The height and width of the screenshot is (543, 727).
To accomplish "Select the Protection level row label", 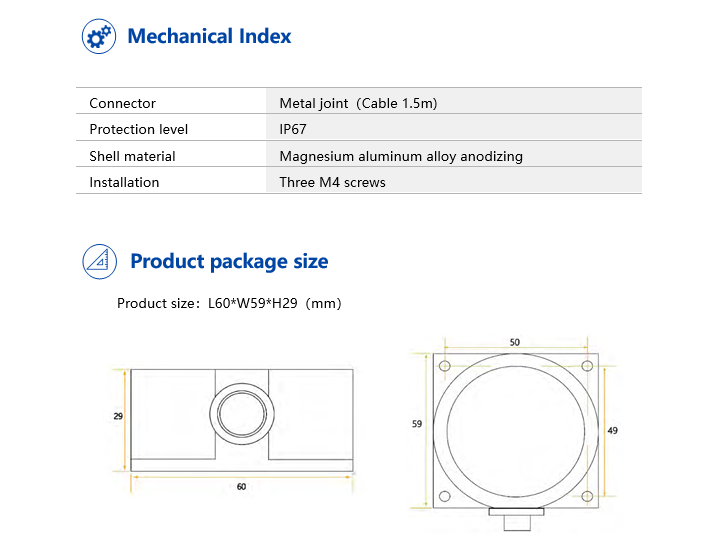I will (138, 129).
